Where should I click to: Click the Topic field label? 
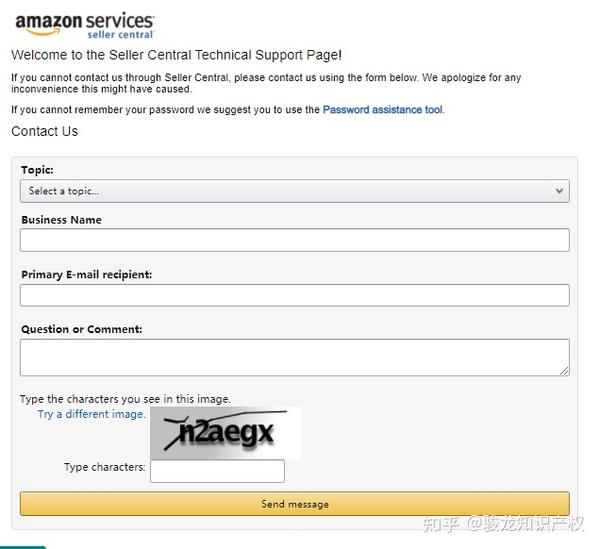[38, 170]
